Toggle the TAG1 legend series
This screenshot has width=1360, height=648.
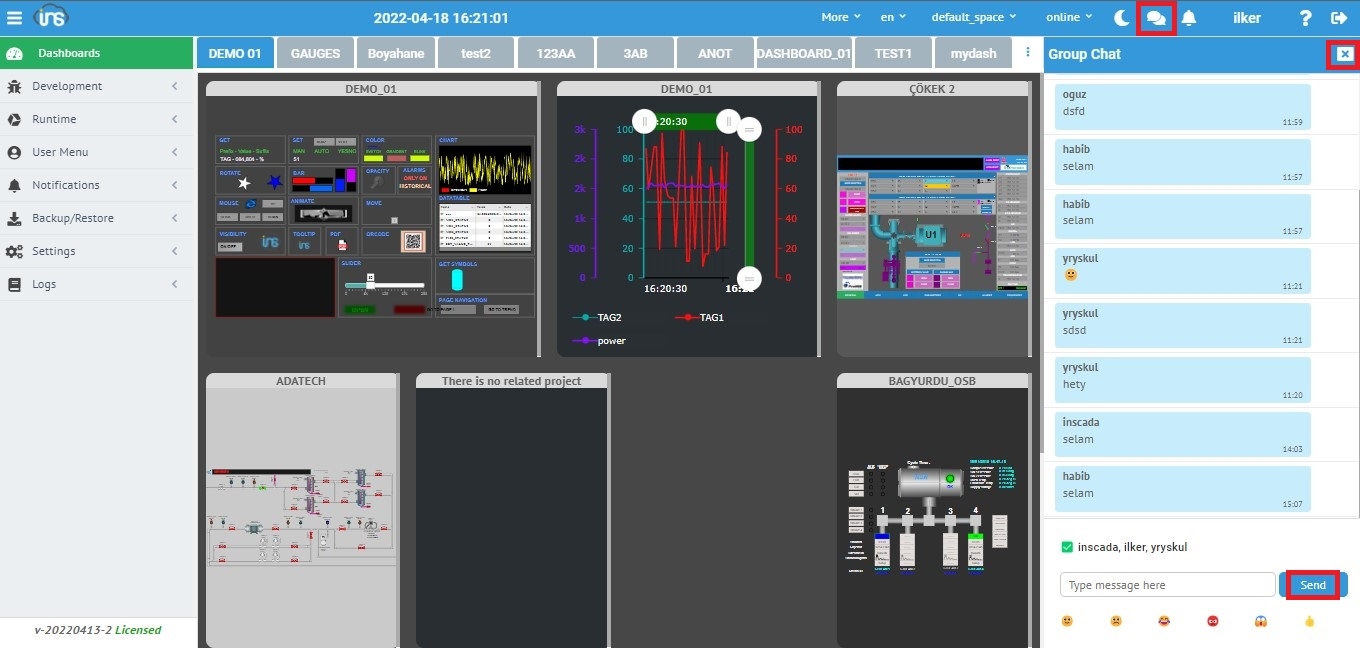point(699,317)
